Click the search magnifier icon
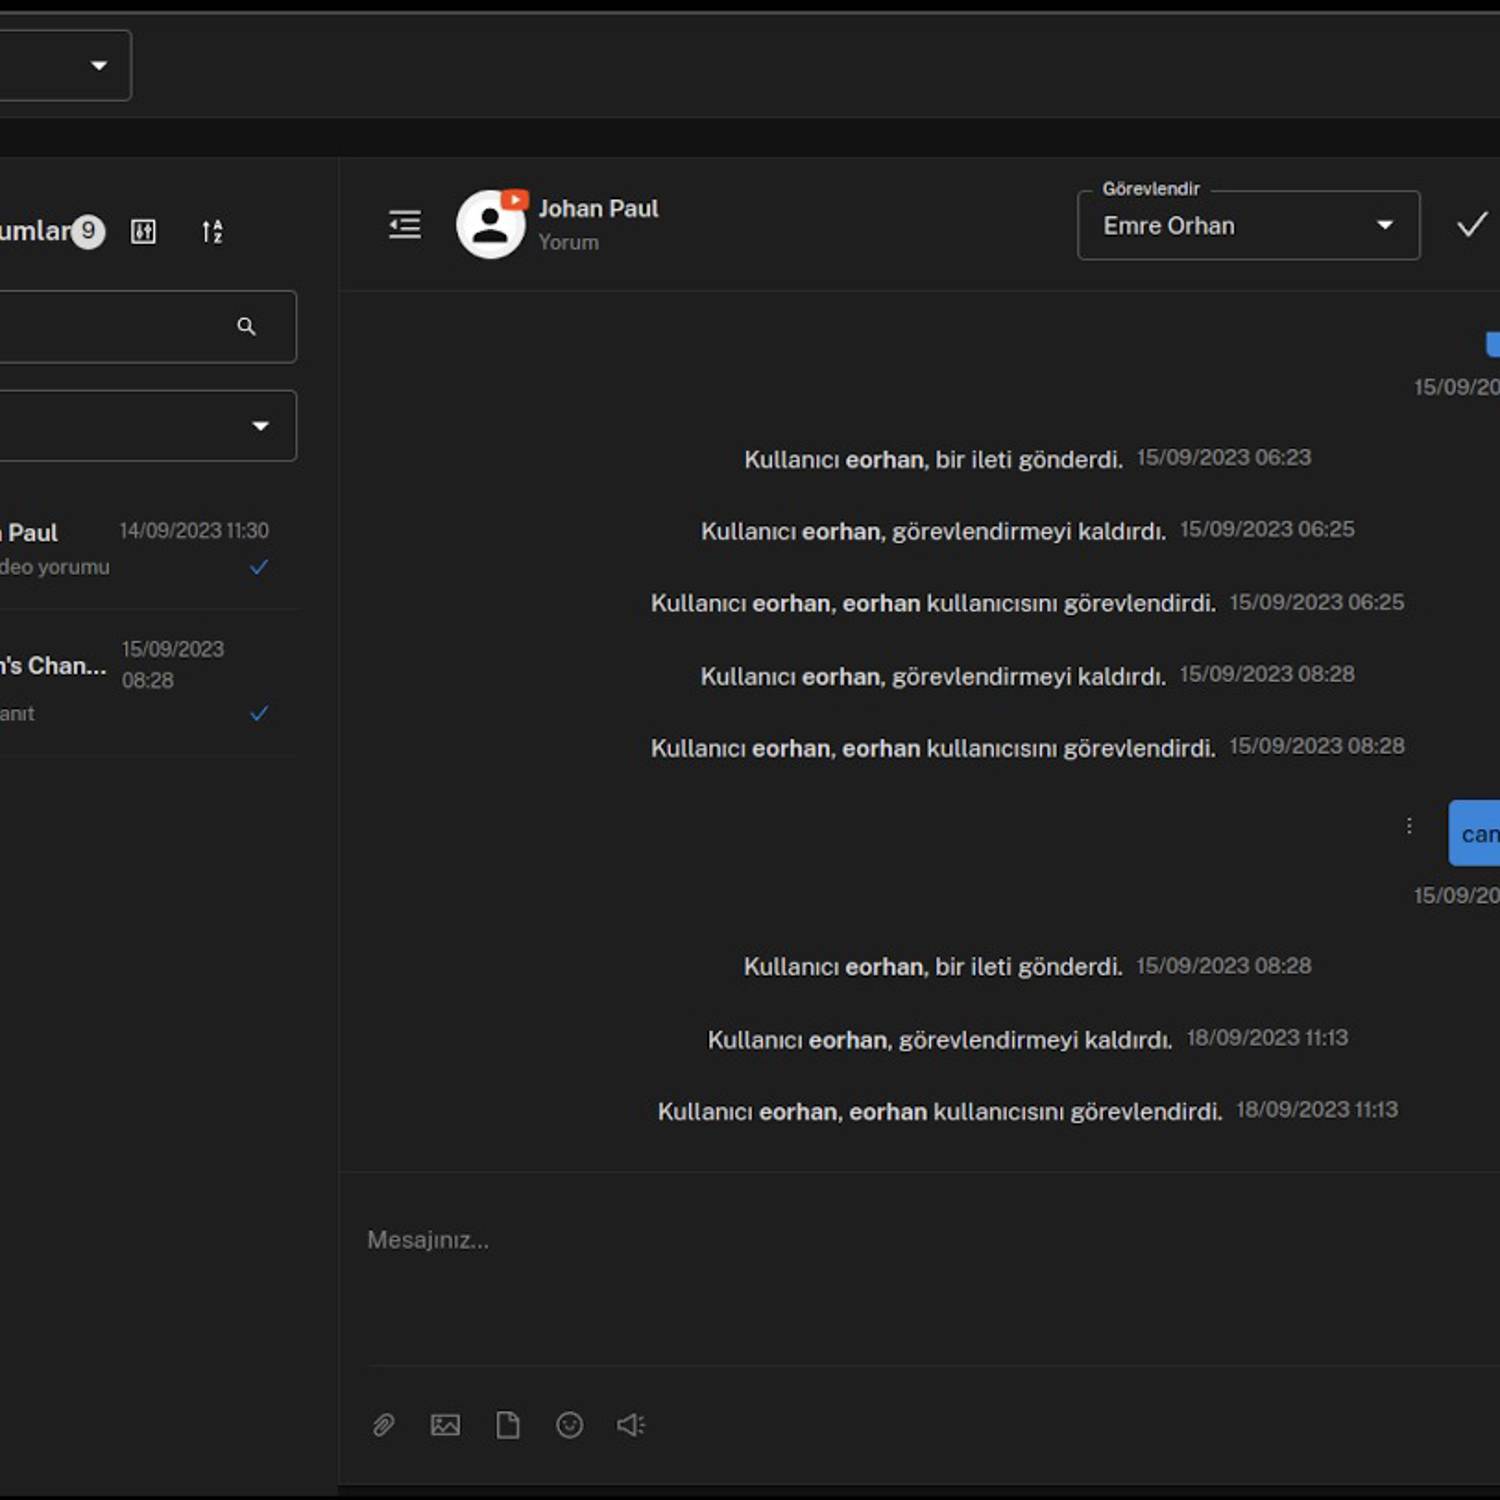This screenshot has width=1500, height=1500. click(x=246, y=326)
